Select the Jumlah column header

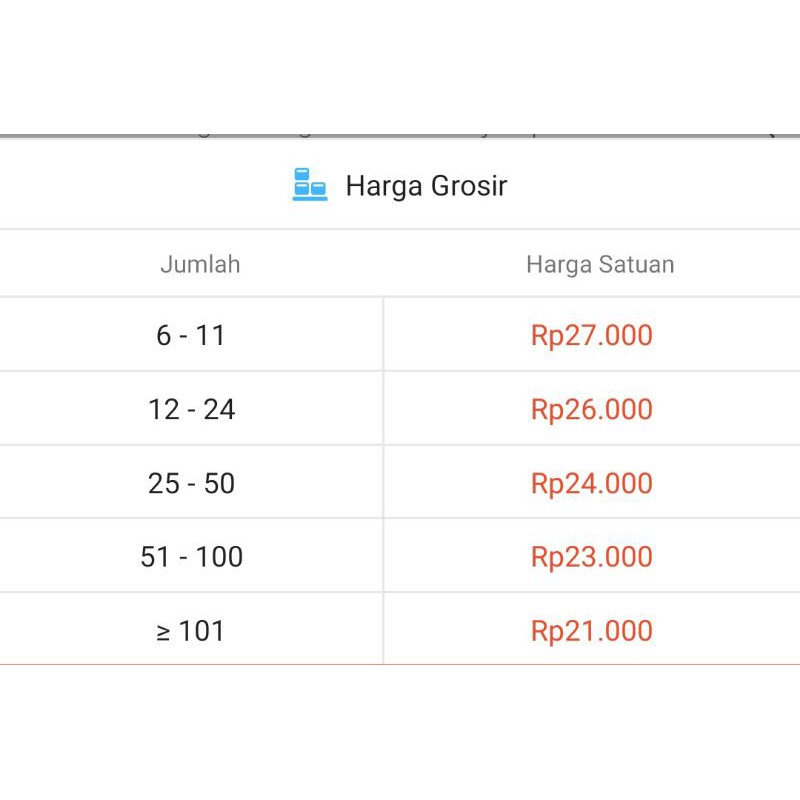[200, 264]
